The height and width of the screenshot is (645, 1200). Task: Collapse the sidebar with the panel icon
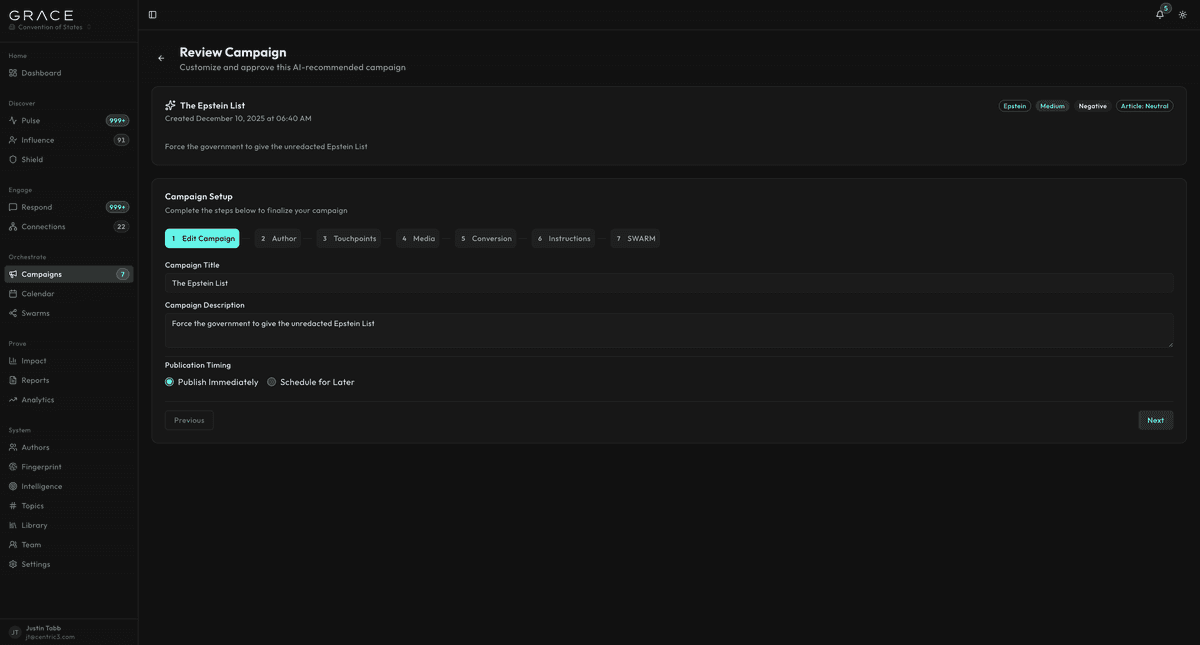click(x=151, y=14)
